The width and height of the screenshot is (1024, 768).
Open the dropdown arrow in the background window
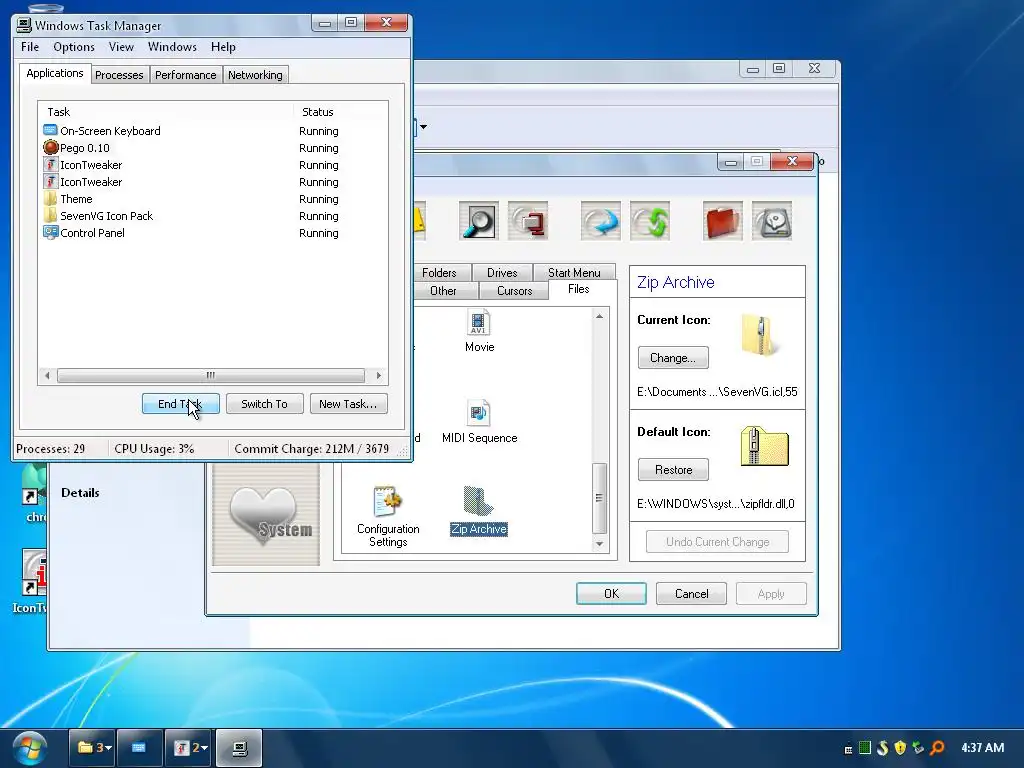(x=423, y=127)
